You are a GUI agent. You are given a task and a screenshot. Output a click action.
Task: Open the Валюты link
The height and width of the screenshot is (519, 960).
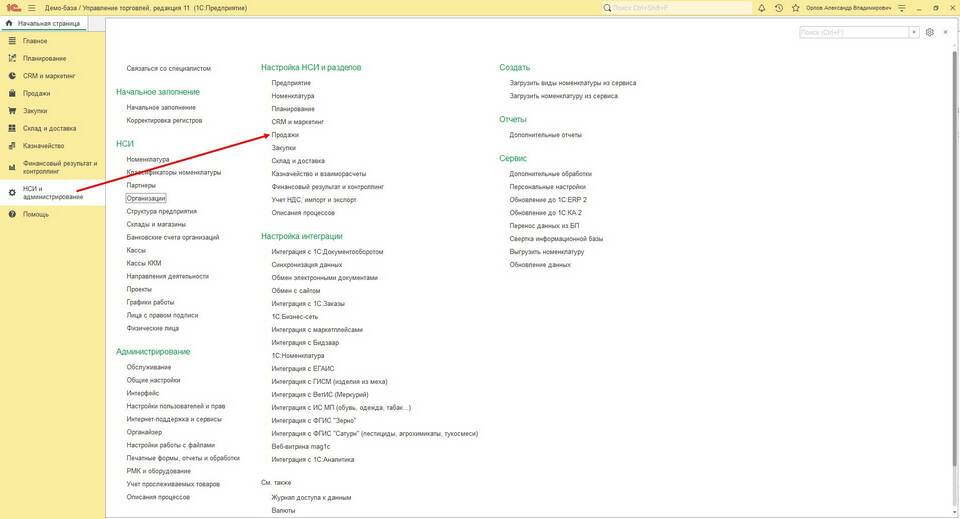tap(283, 510)
